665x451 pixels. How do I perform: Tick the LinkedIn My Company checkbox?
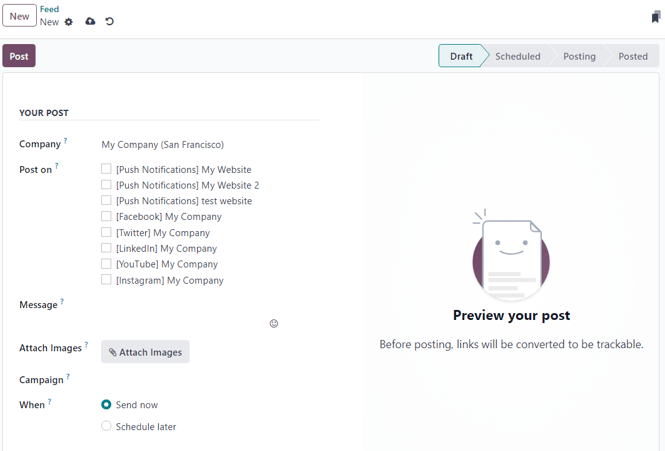click(106, 248)
